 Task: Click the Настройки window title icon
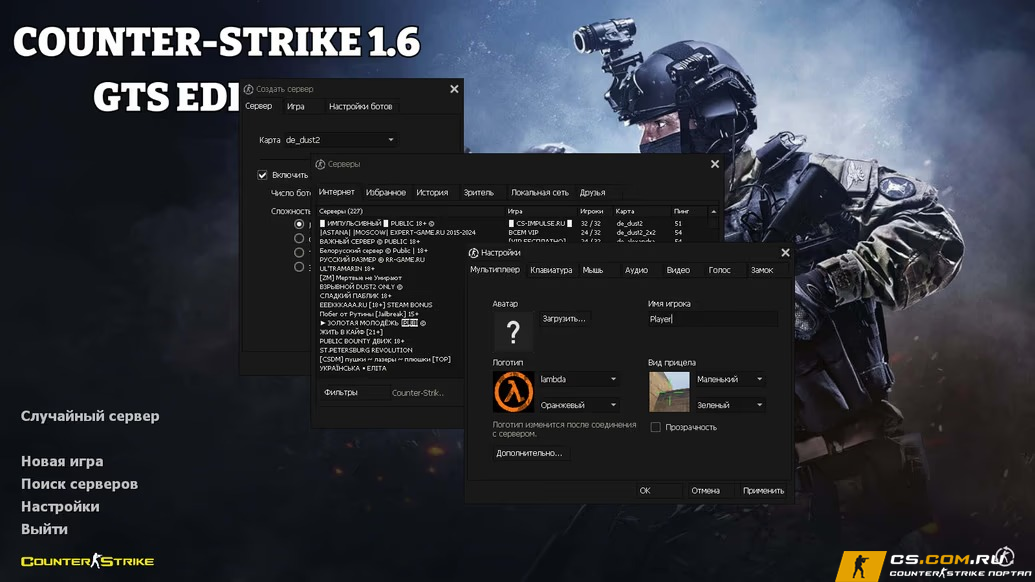473,253
